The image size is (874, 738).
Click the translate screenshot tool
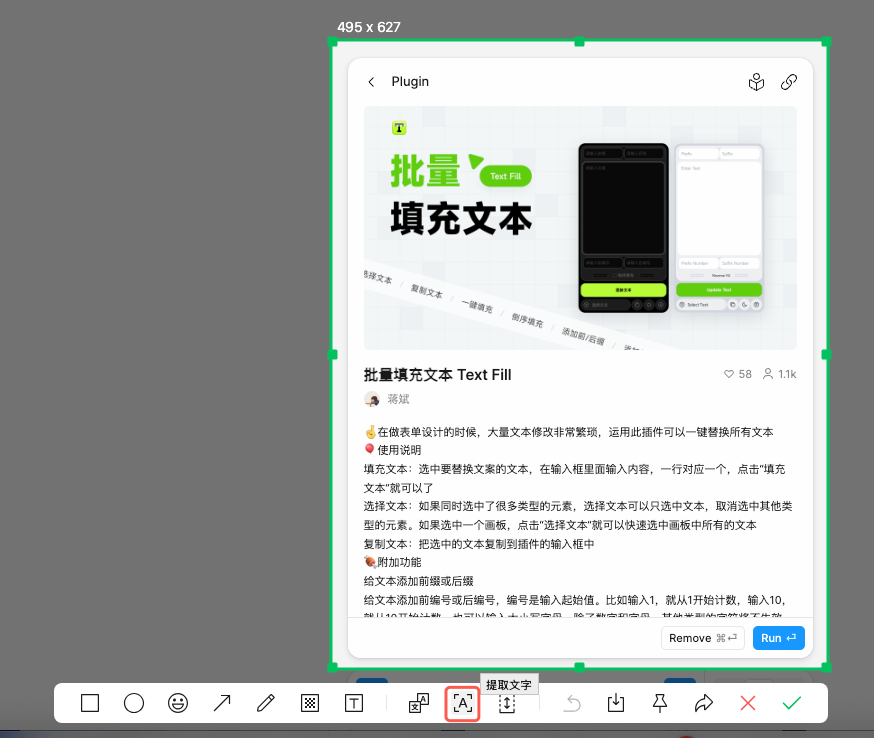tap(419, 703)
